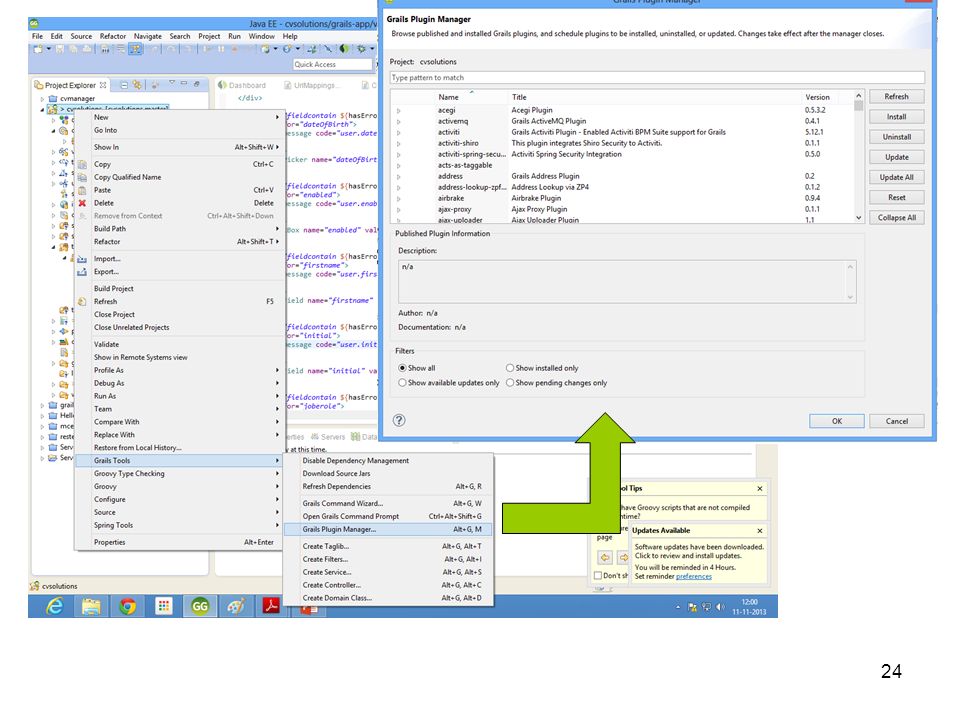Click the volume speaker icon in system tray

tap(721, 607)
